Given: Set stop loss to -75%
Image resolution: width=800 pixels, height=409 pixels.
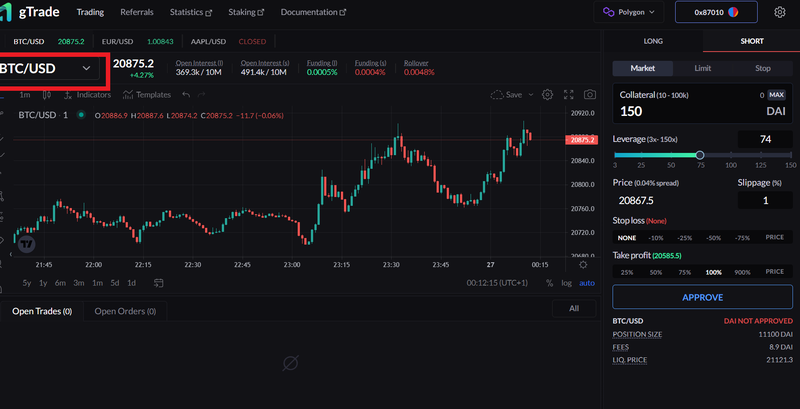Looking at the screenshot, I should pos(742,238).
